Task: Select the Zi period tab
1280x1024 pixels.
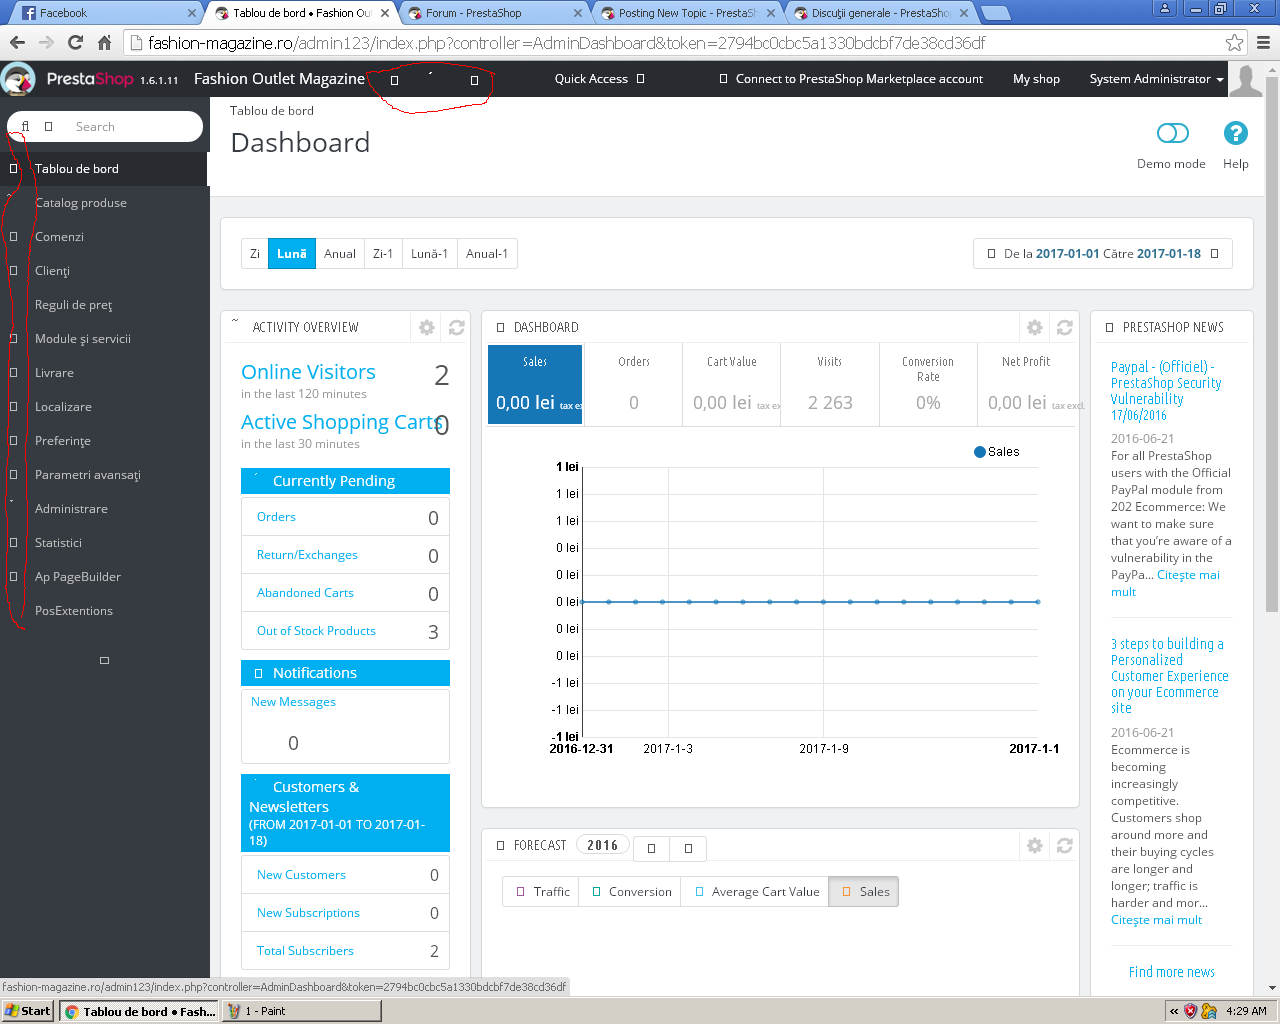Action: (255, 254)
